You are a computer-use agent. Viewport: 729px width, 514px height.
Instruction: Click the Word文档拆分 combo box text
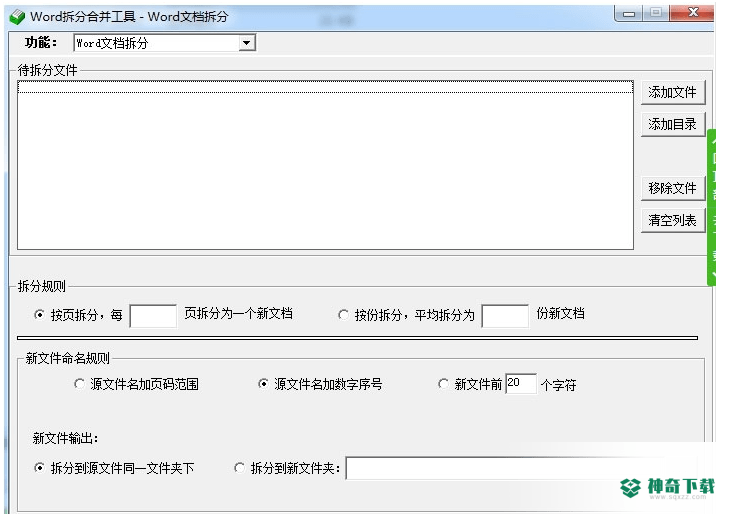[112, 43]
